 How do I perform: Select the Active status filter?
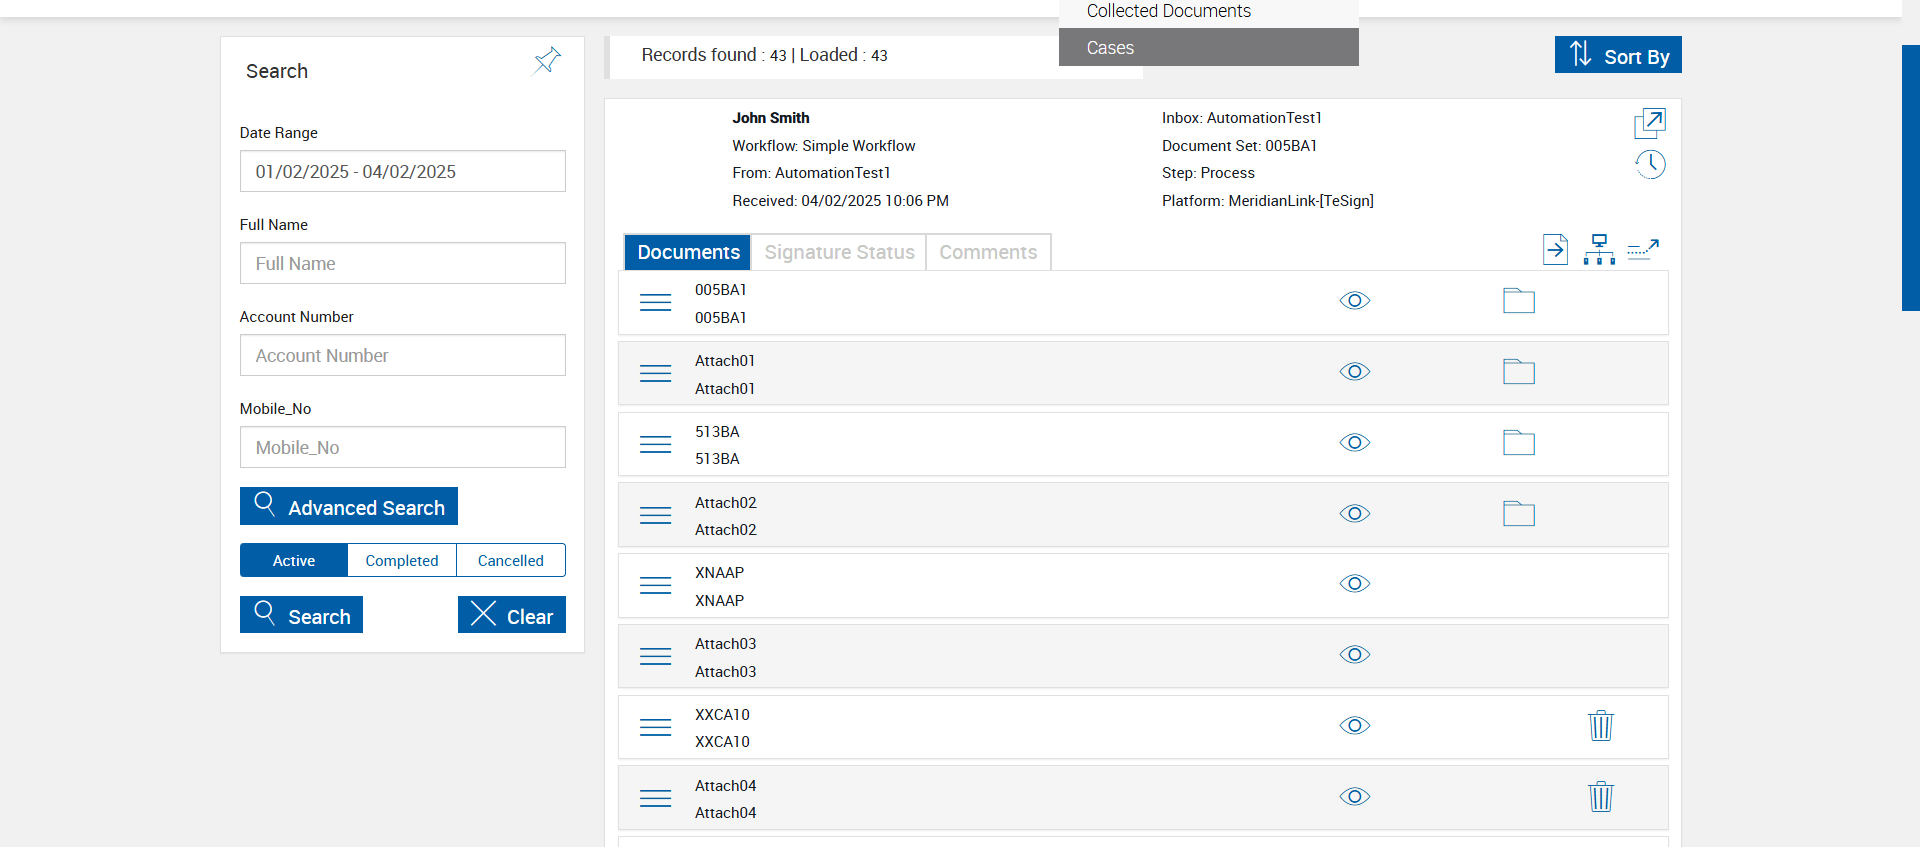pos(294,561)
